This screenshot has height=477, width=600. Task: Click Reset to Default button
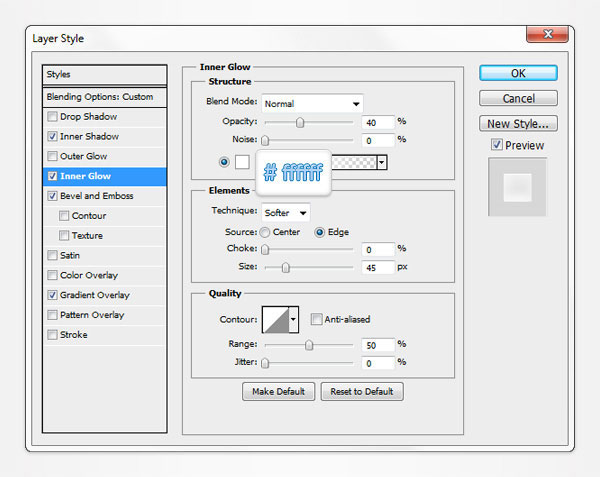pyautogui.click(x=362, y=391)
